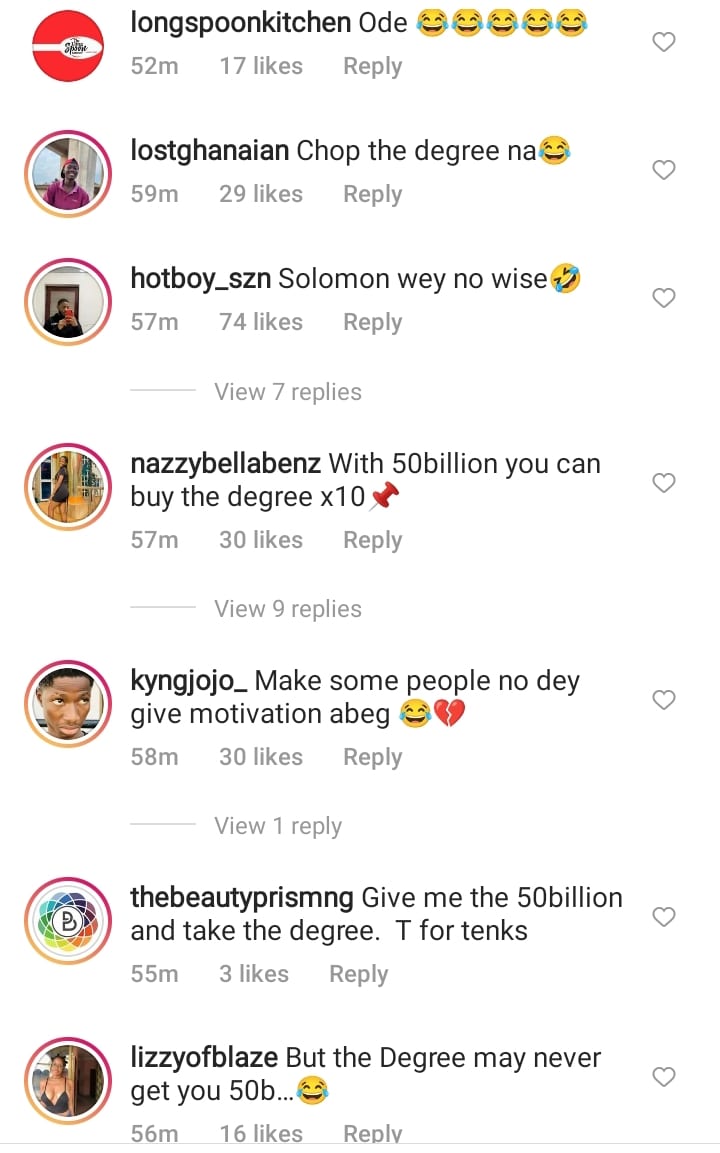The width and height of the screenshot is (720, 1153).
Task: Like kyngjojo_'s motivation comment
Action: [664, 700]
